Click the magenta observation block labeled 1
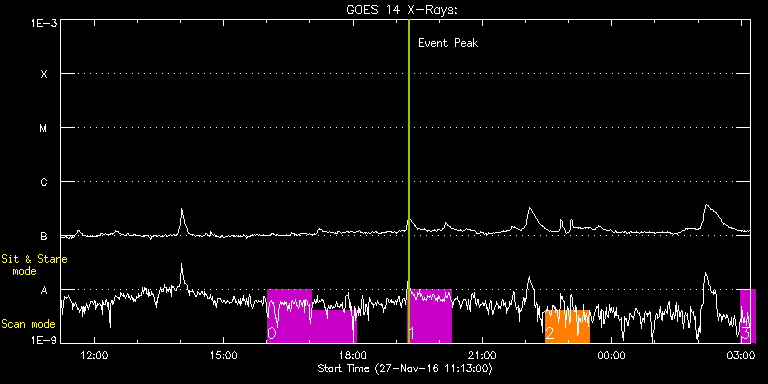This screenshot has width=768, height=384. [431, 316]
